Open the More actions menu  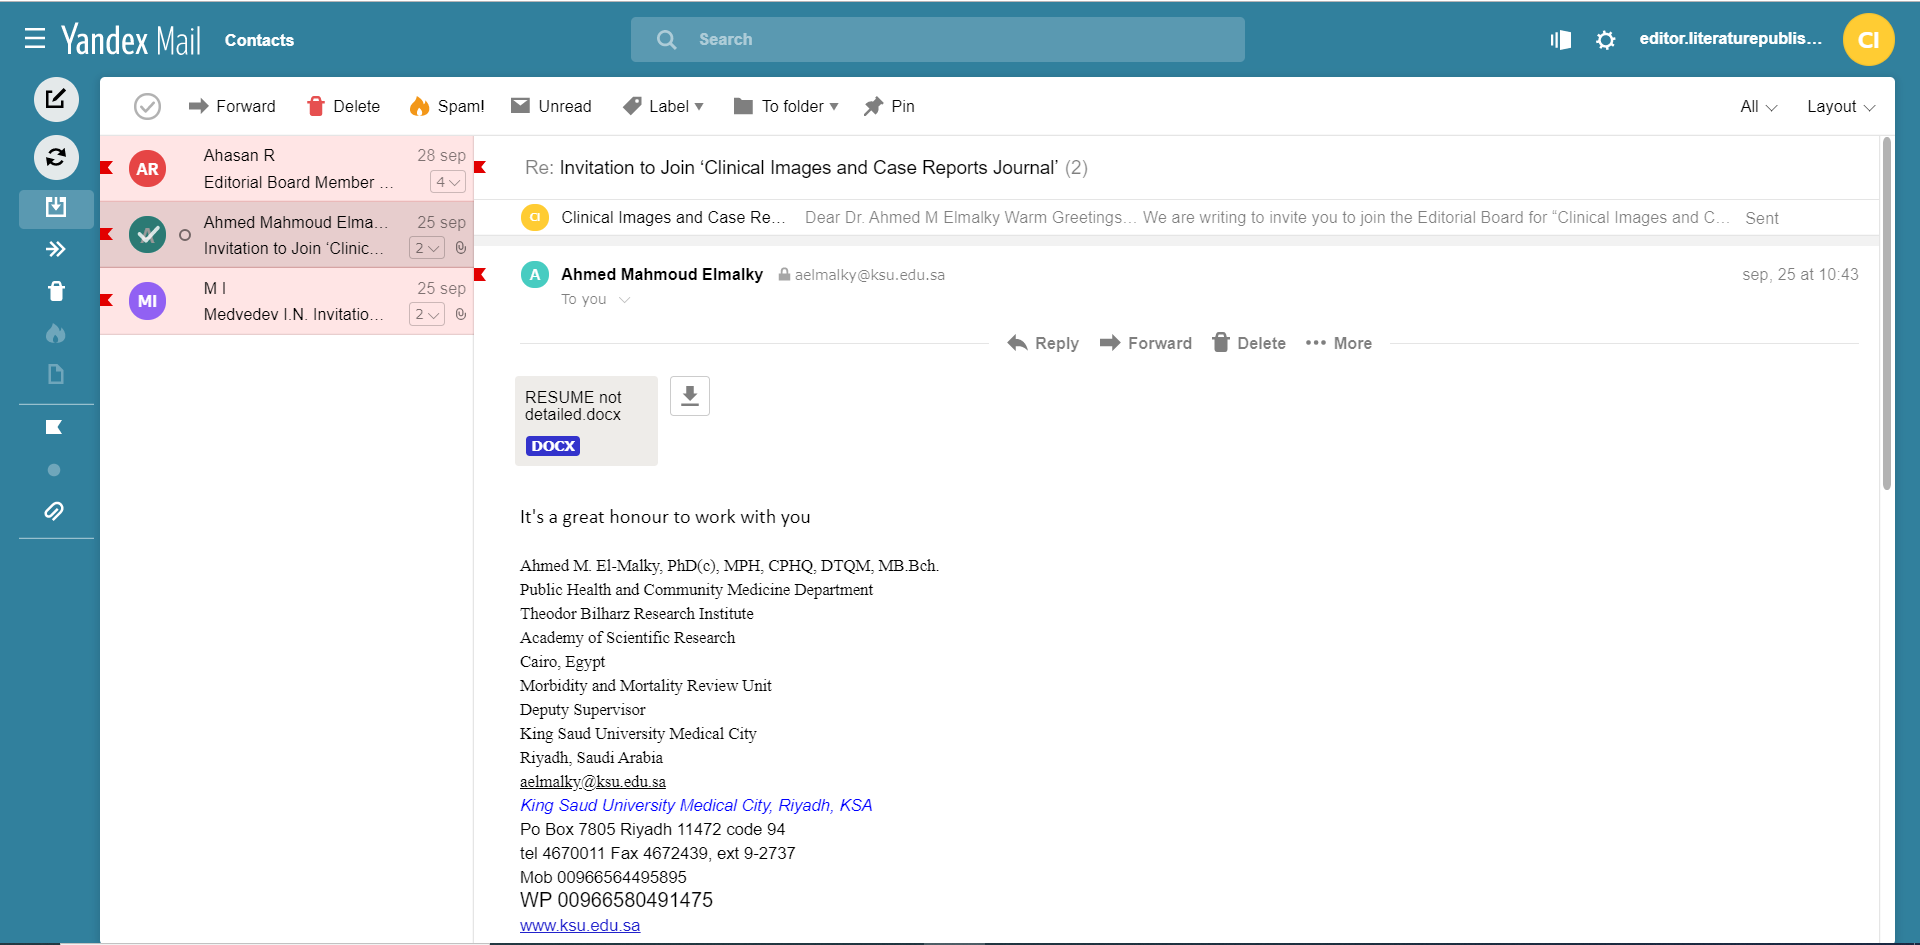point(1339,343)
